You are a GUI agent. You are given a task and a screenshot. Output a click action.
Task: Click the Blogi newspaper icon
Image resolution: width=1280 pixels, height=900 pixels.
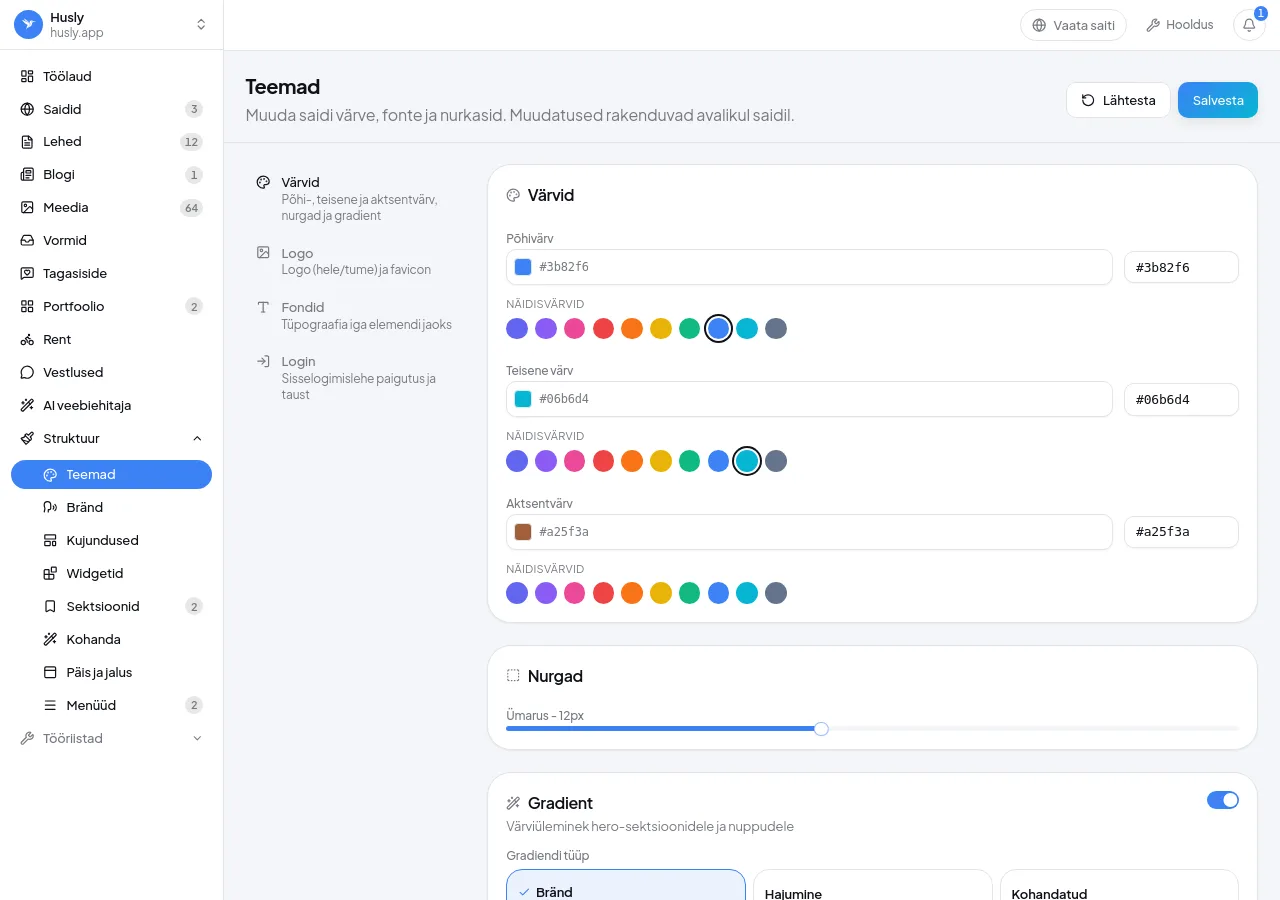[x=27, y=175]
